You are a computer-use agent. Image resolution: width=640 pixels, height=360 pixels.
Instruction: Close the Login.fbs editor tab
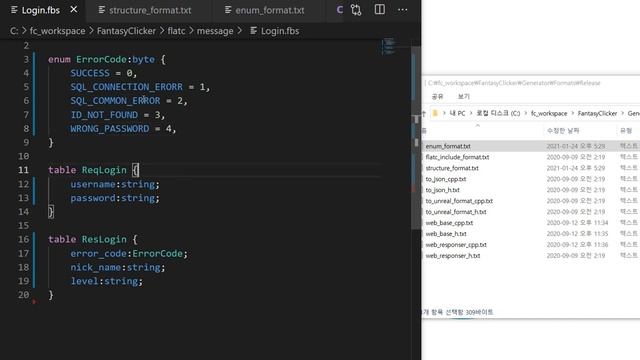(x=73, y=9)
